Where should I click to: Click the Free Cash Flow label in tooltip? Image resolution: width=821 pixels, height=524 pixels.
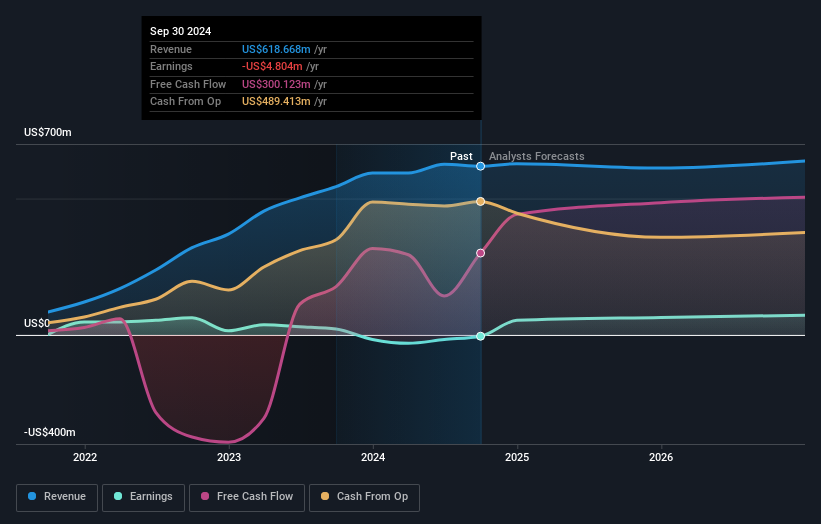pos(188,84)
